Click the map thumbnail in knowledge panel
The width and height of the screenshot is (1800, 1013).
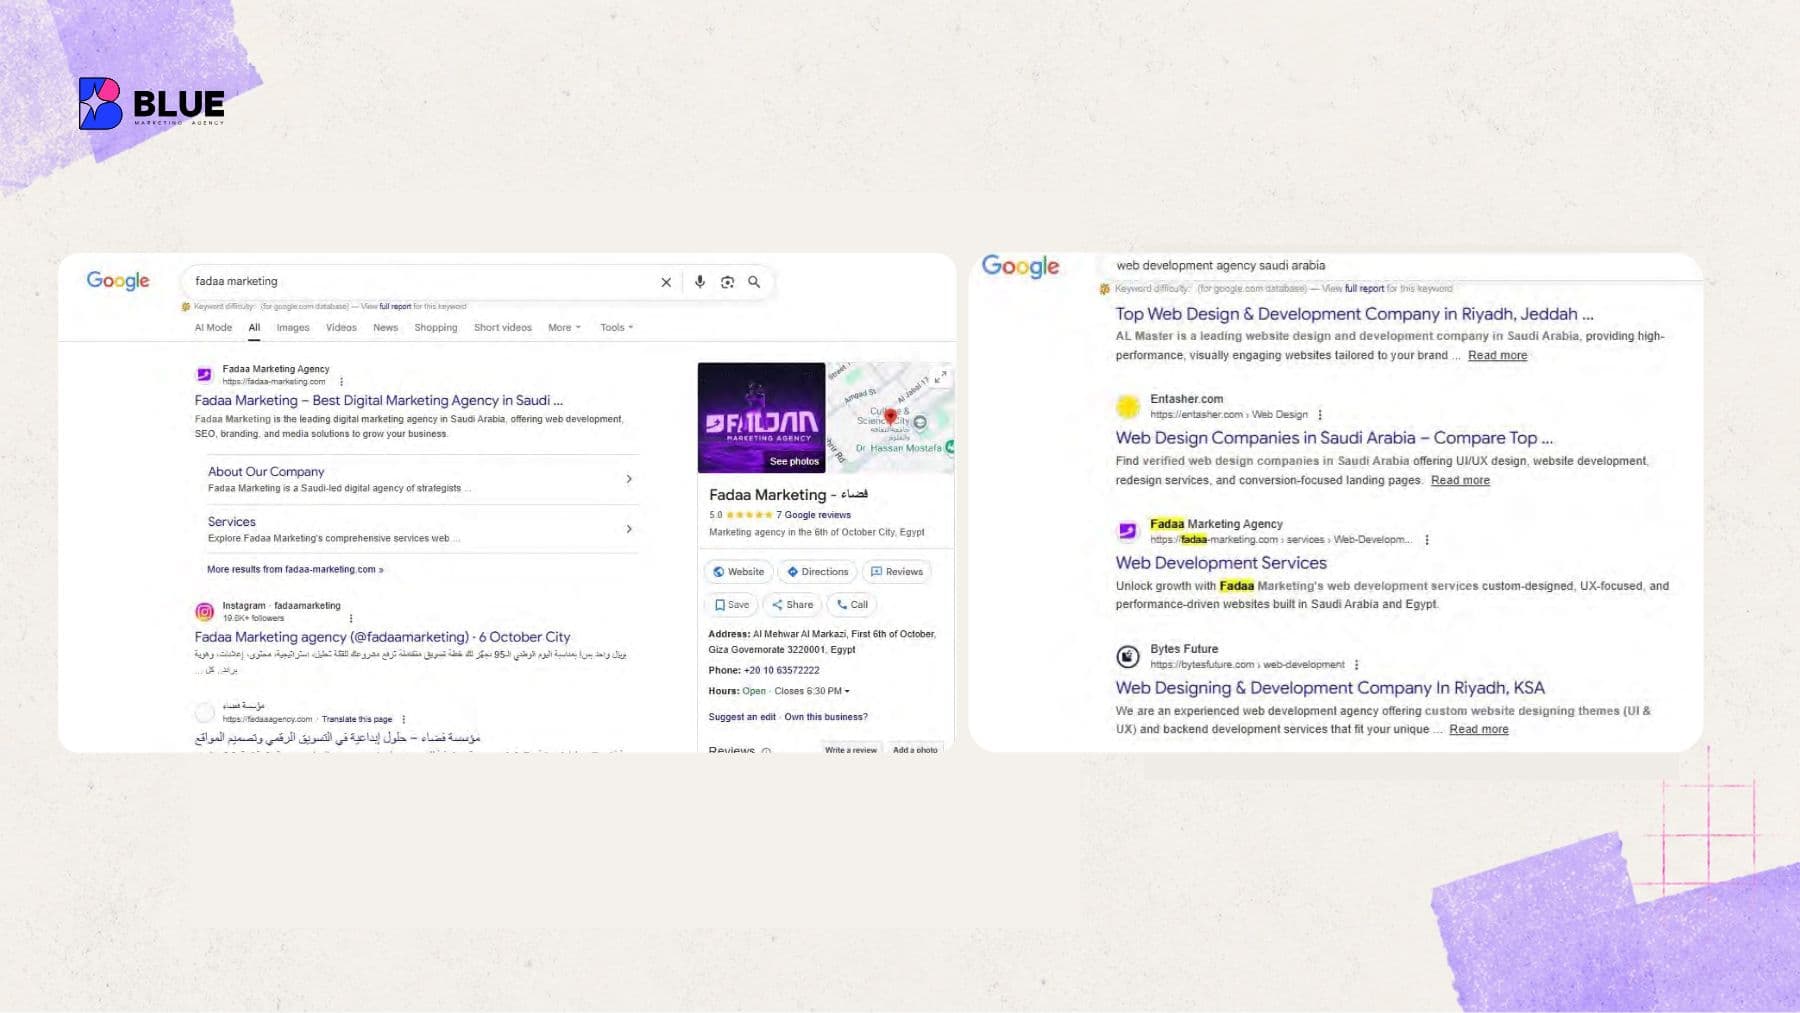(x=890, y=417)
